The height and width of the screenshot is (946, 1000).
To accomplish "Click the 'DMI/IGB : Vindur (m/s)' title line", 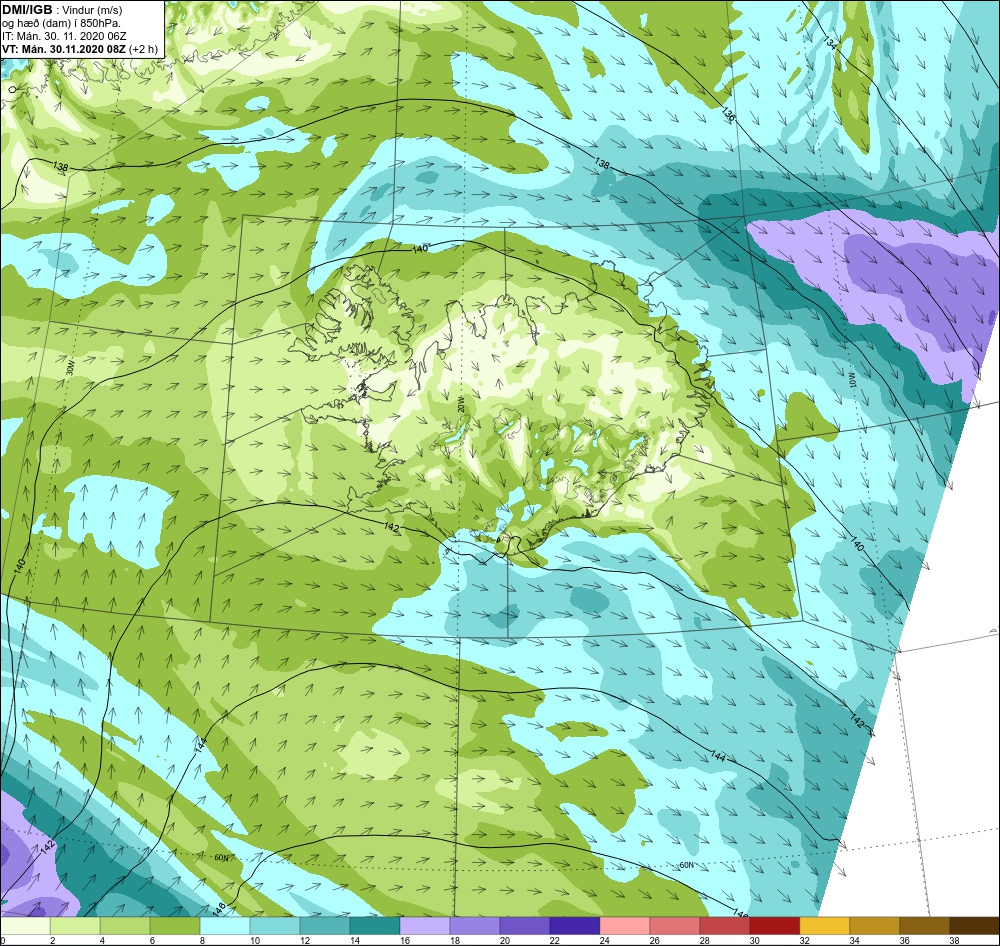I will pos(62,10).
